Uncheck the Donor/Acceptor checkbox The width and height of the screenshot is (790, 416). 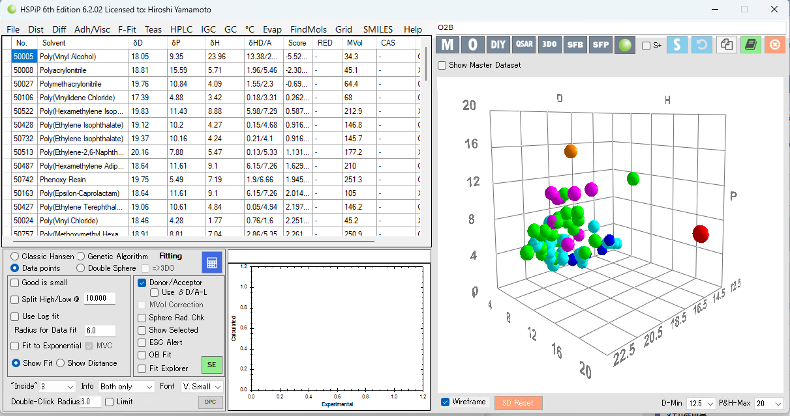[141, 283]
